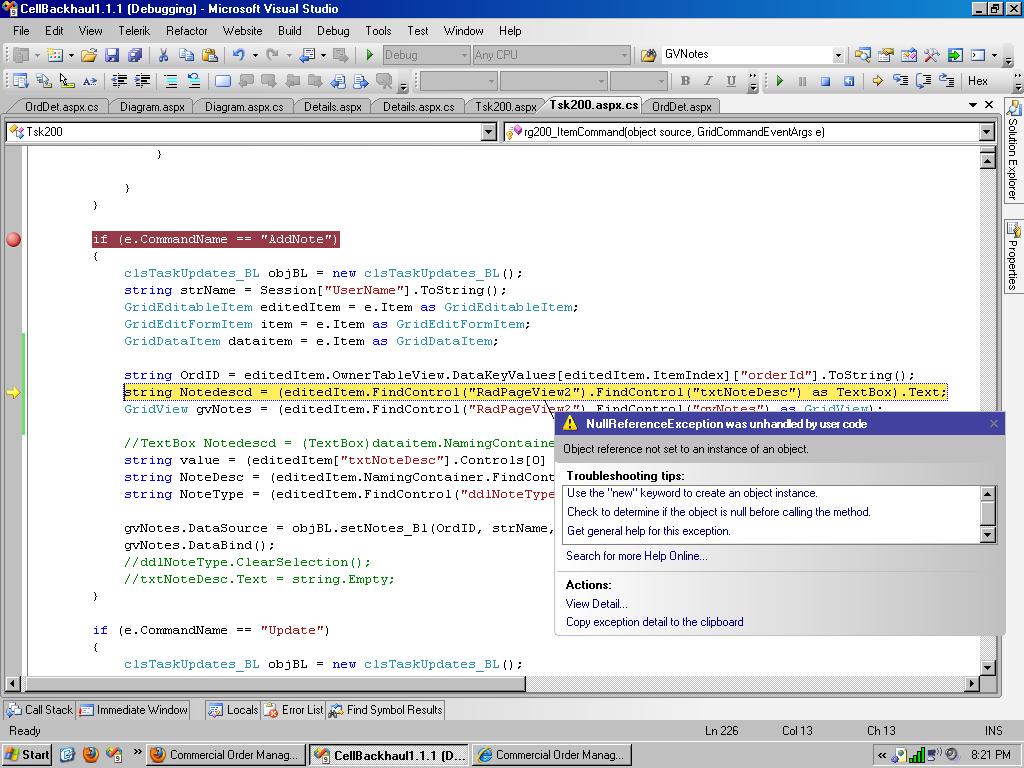
Task: Click the Undo arrow icon
Action: pyautogui.click(x=238, y=56)
